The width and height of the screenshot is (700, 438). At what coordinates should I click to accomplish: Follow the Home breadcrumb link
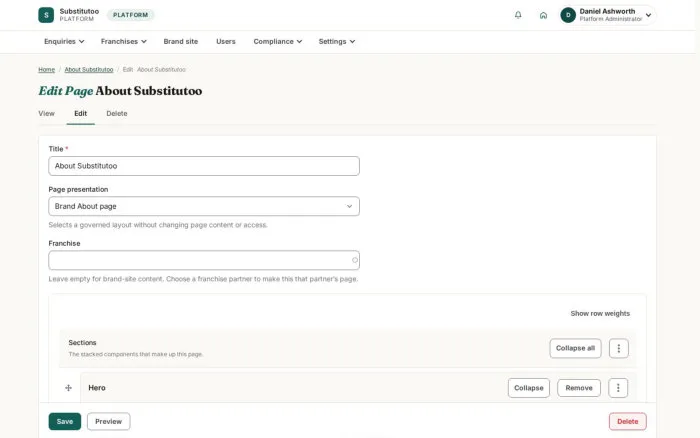point(46,70)
